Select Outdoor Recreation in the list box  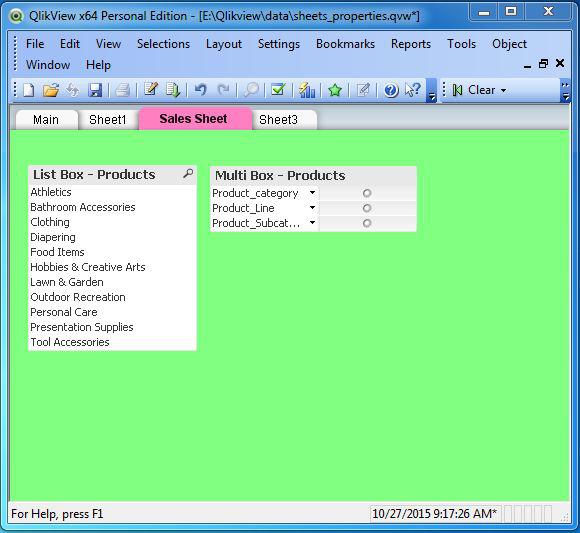coord(112,297)
